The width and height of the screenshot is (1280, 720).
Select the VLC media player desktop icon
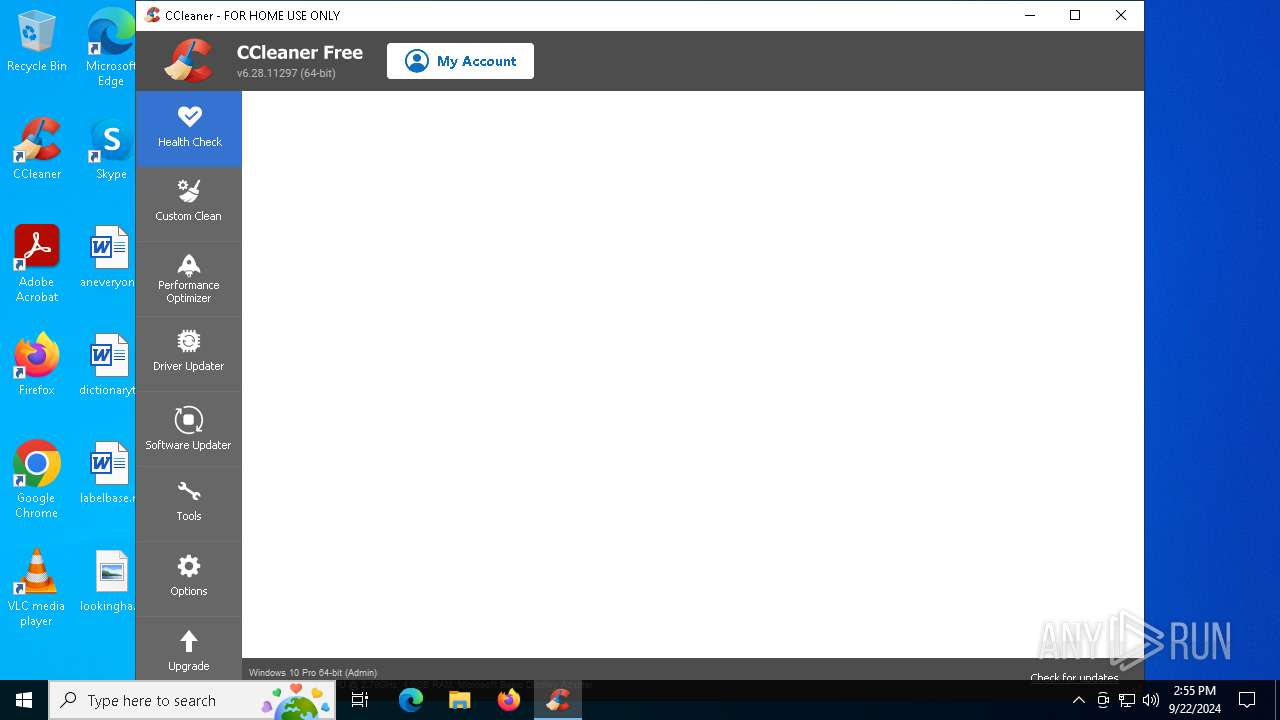(37, 588)
